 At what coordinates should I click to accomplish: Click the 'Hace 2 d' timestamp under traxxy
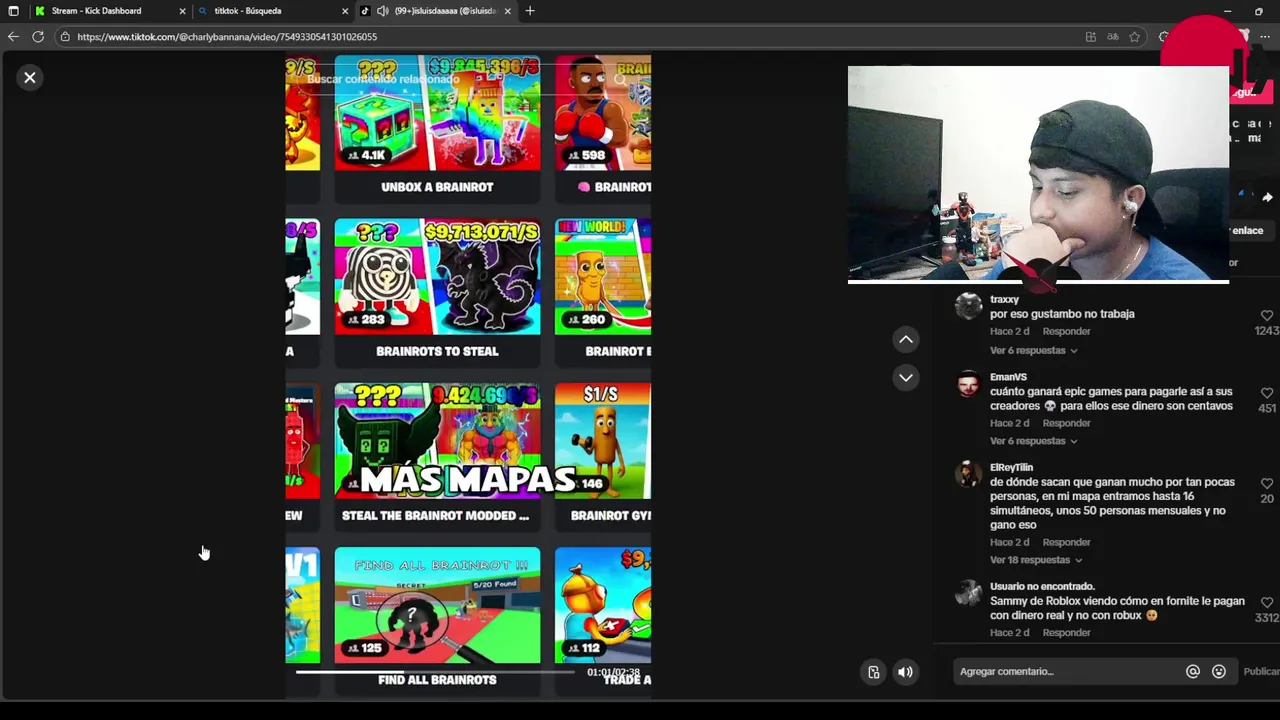[1009, 331]
